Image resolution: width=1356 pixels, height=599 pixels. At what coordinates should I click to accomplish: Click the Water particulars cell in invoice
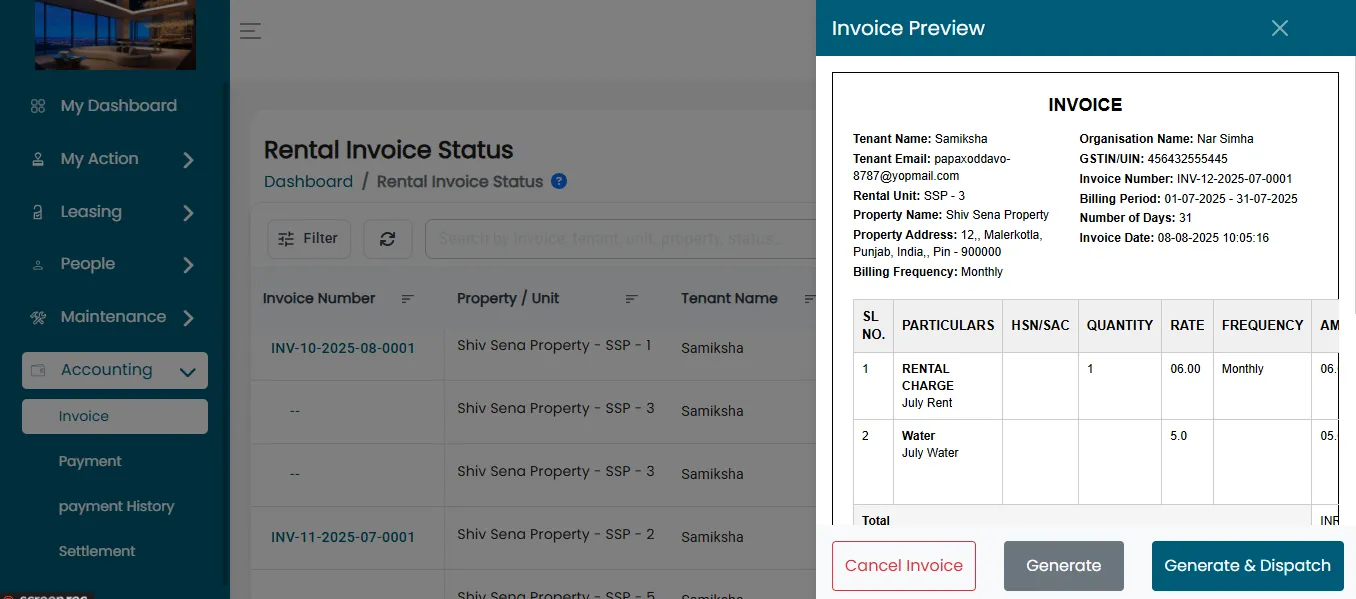948,461
